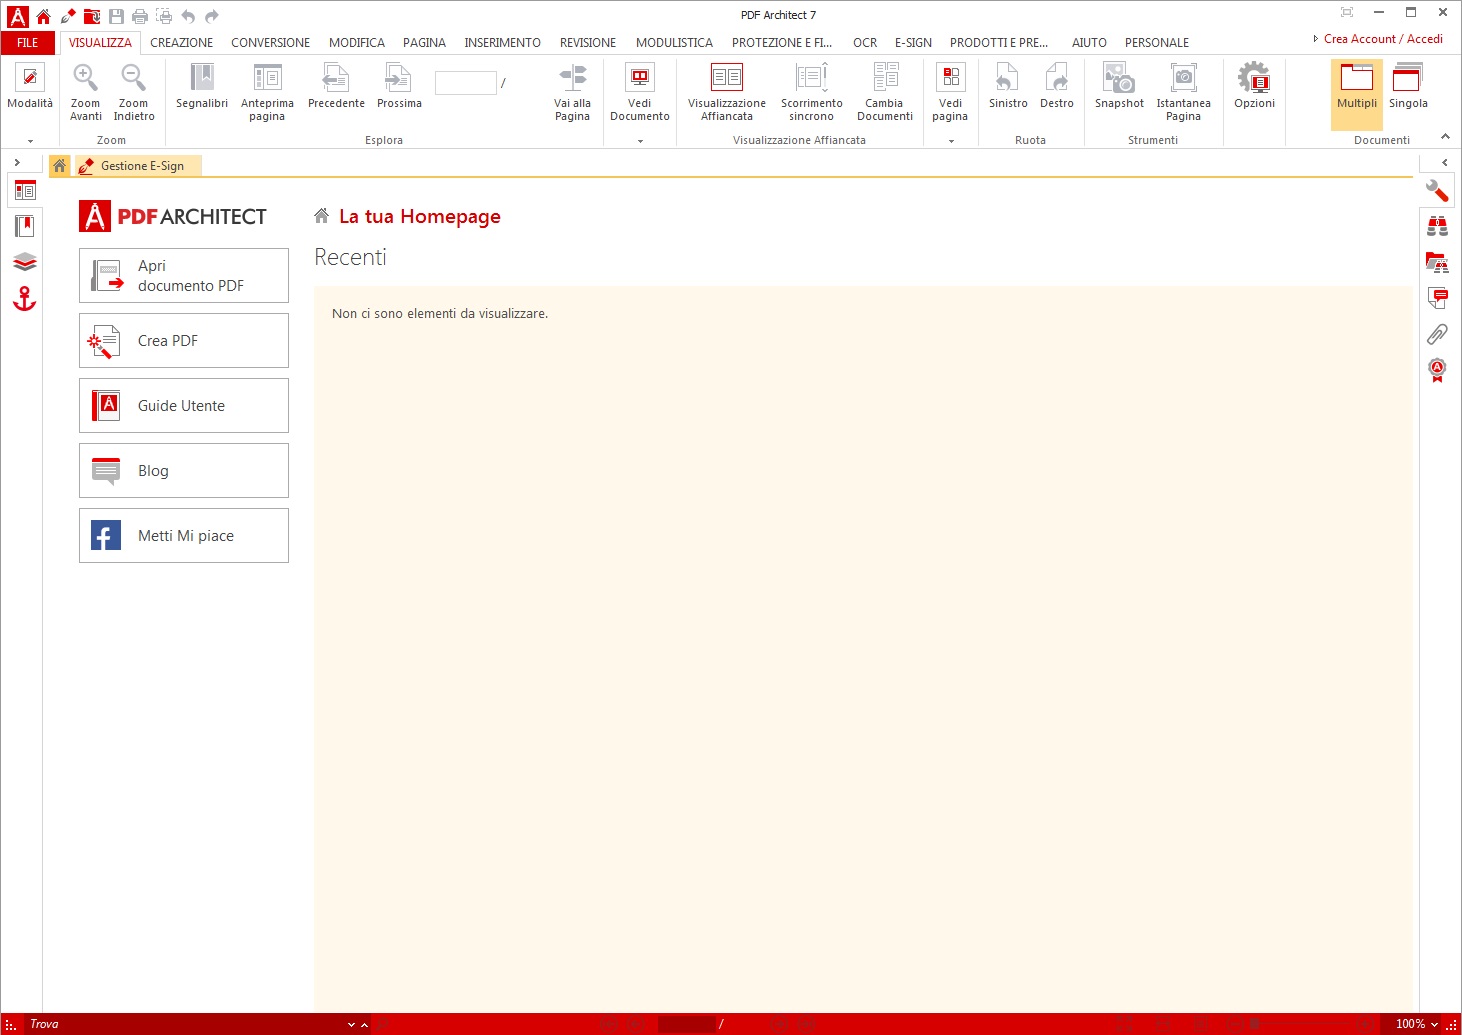Switch to the REVISIONE ribbon tab
This screenshot has width=1462, height=1035.
pyautogui.click(x=588, y=43)
